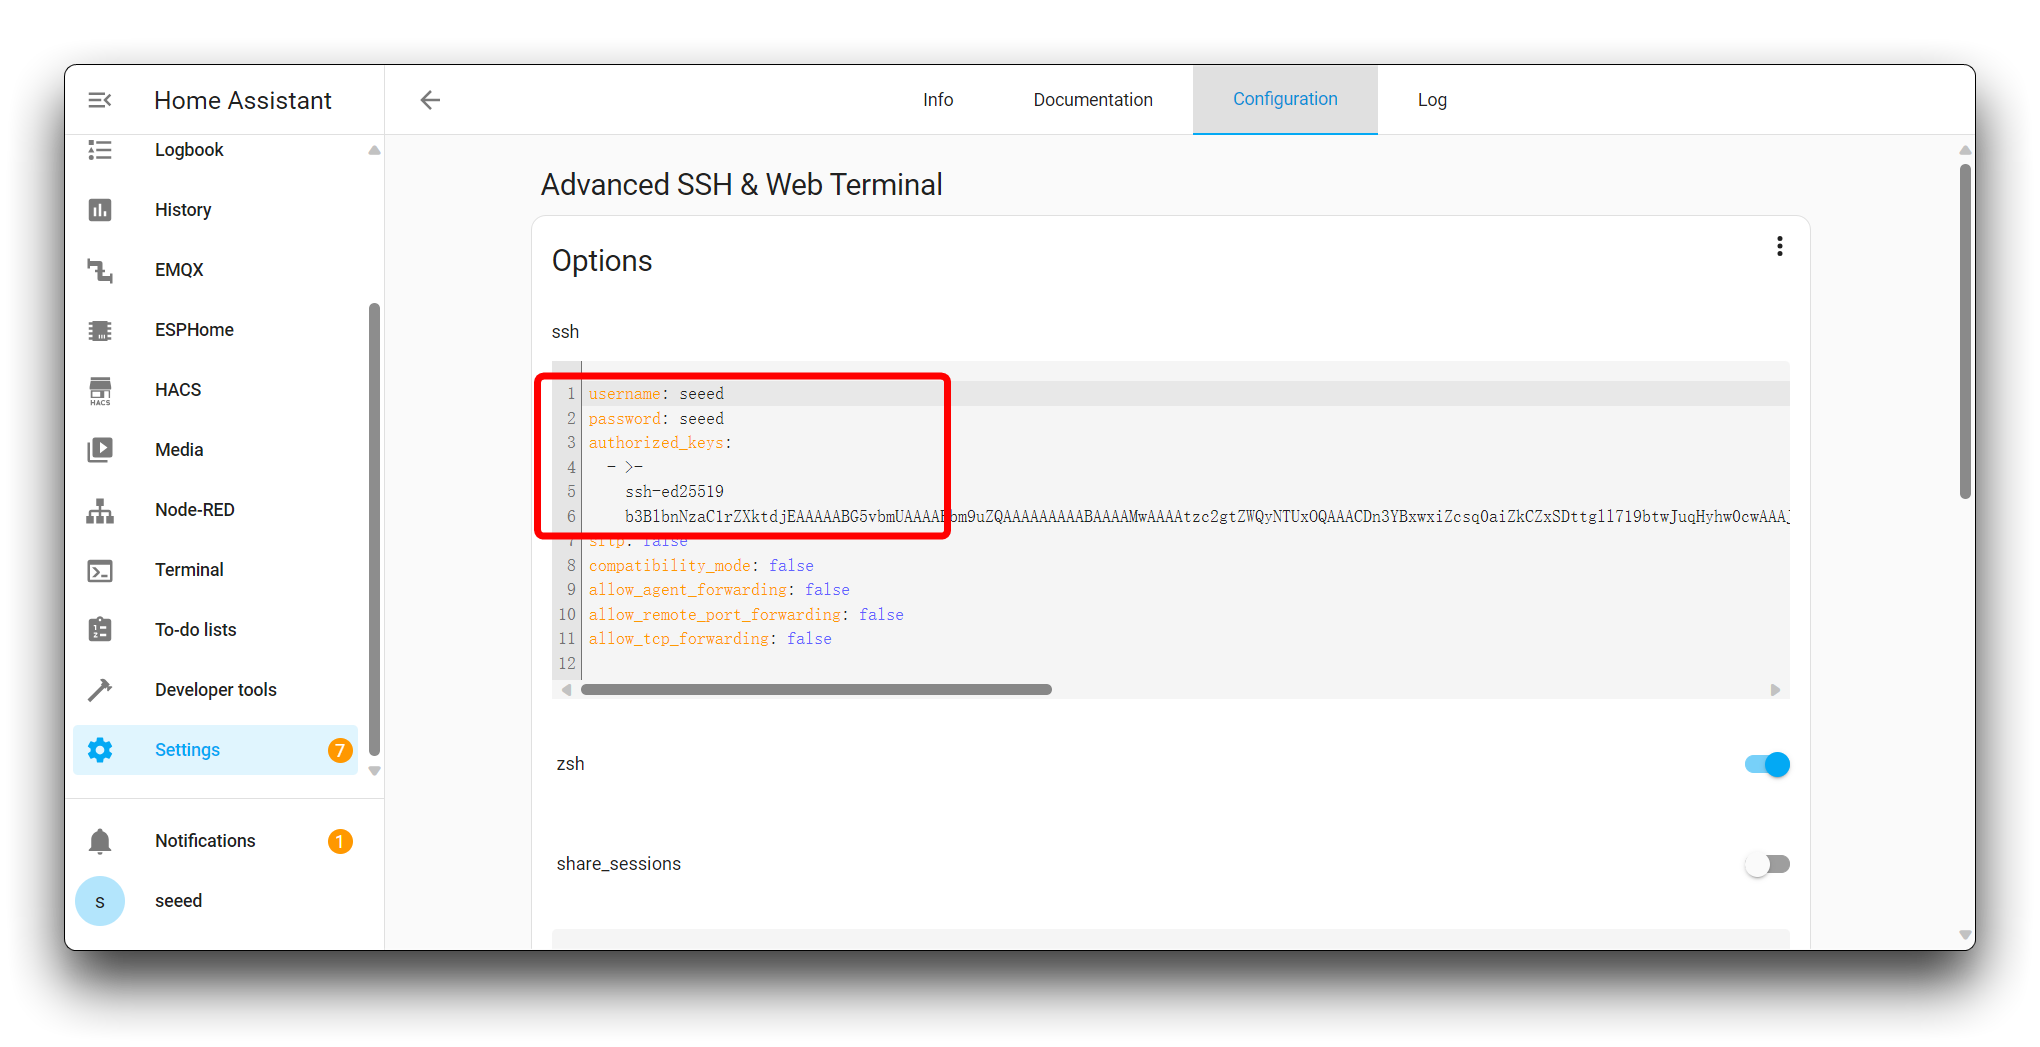Viewport: 2040px width, 1047px height.
Task: Collapse the sidebar with the menu icon
Action: 100,100
